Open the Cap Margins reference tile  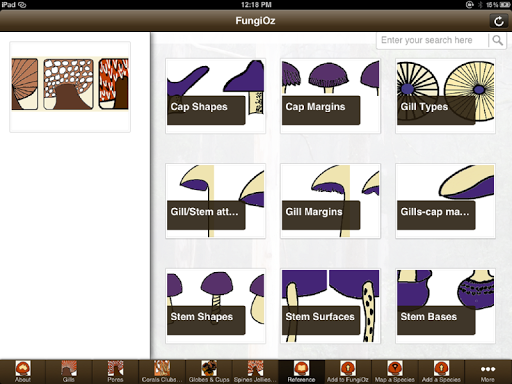point(330,96)
